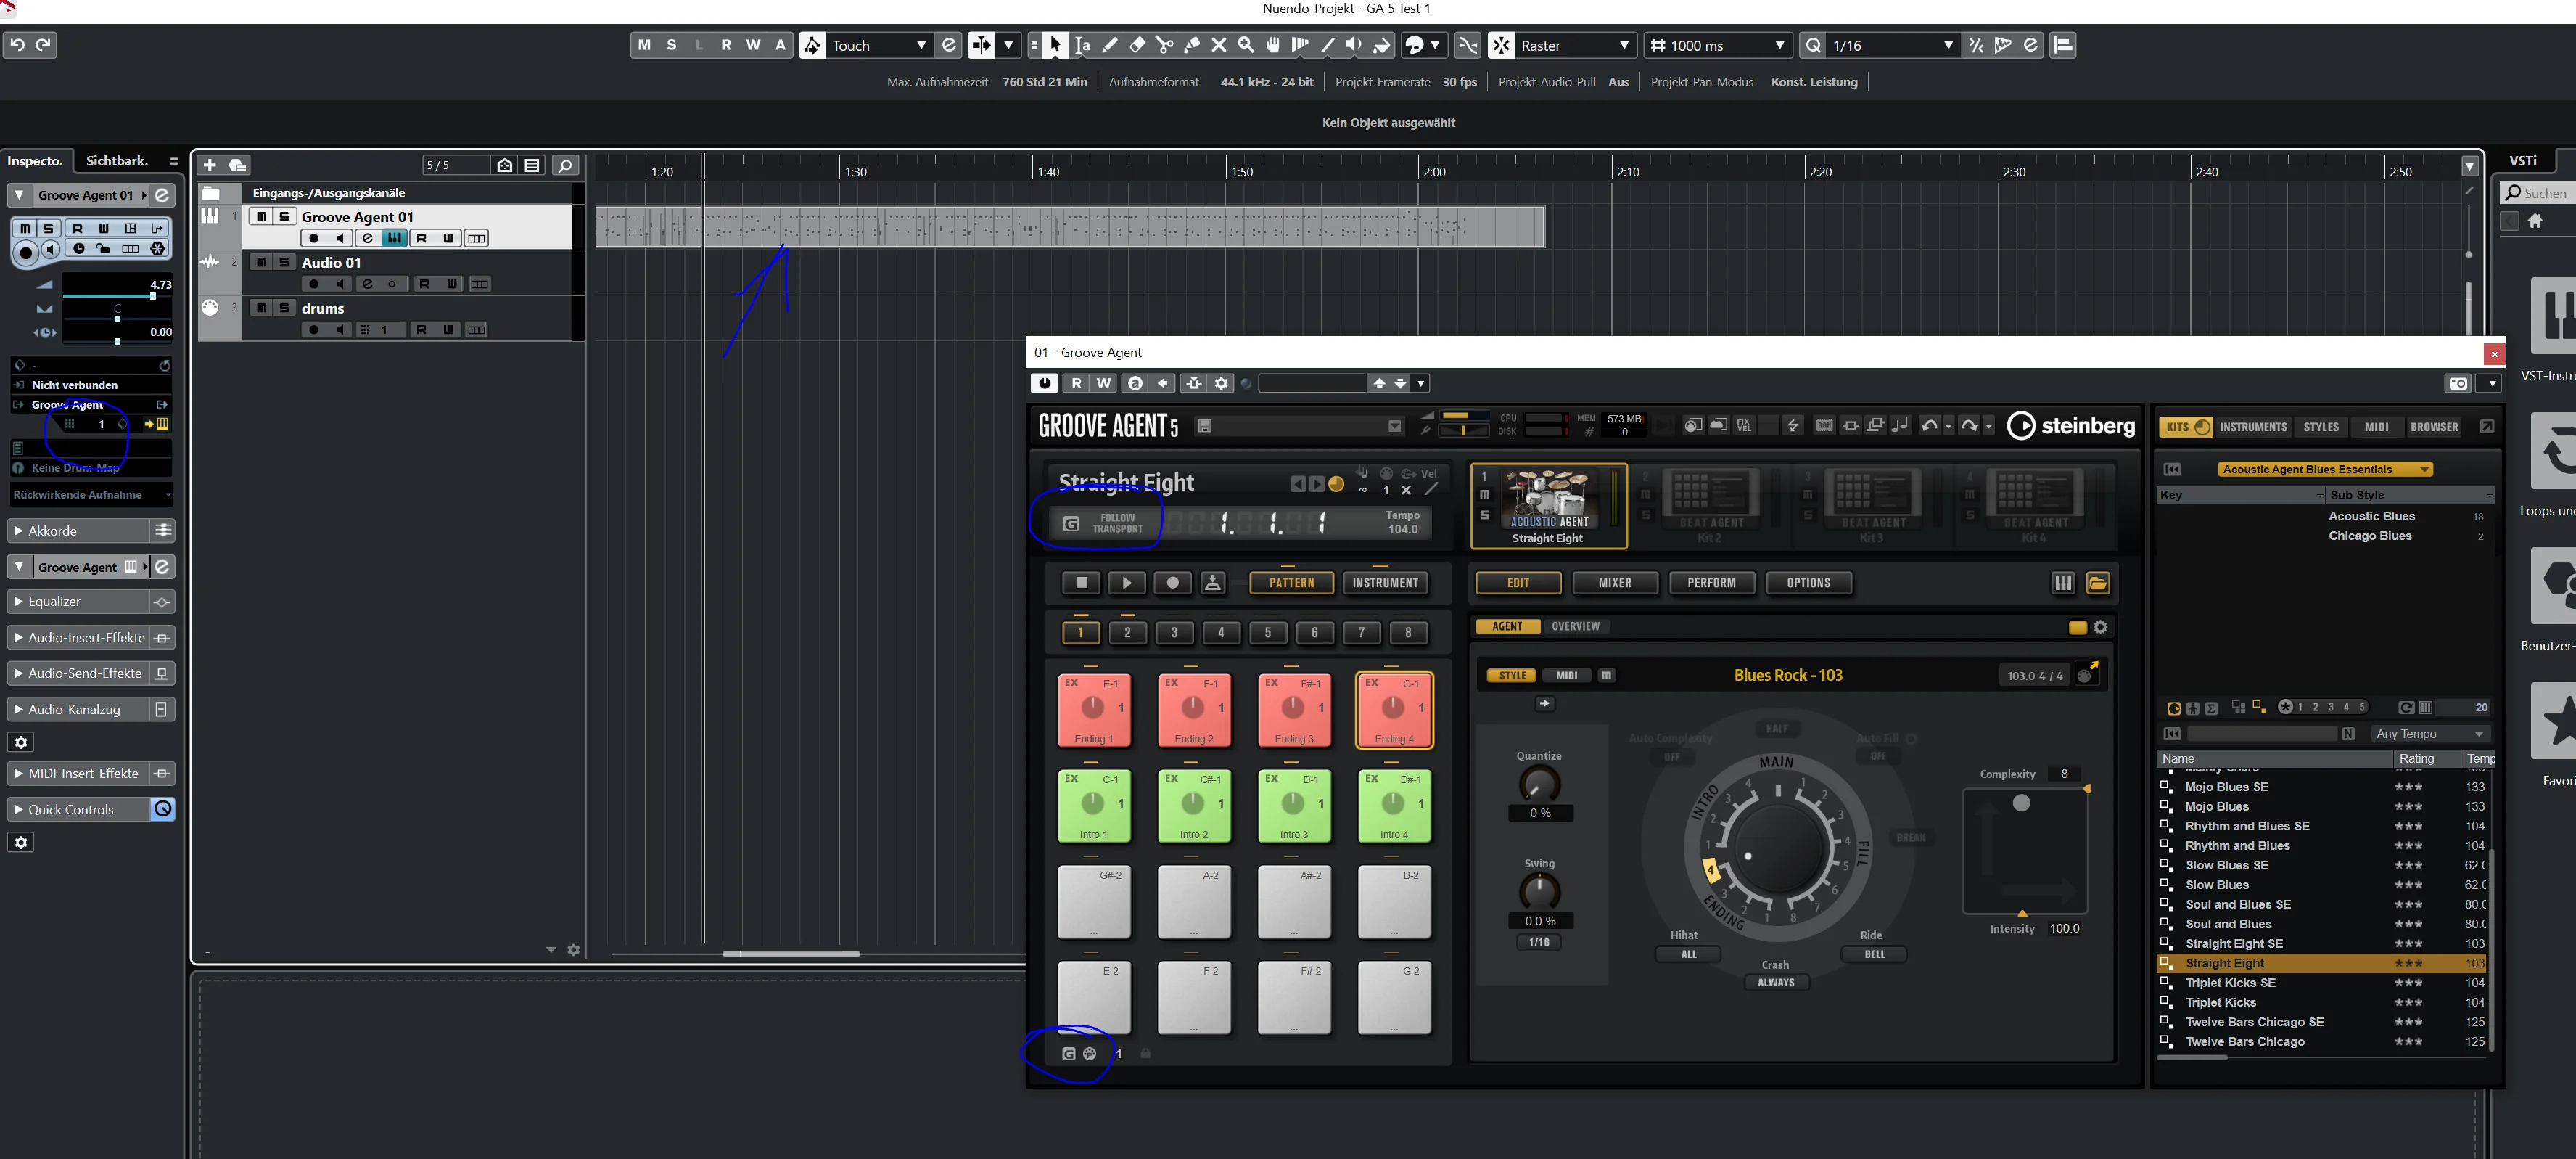The image size is (2576, 1159).
Task: Select the Glue tool
Action: 1191,45
